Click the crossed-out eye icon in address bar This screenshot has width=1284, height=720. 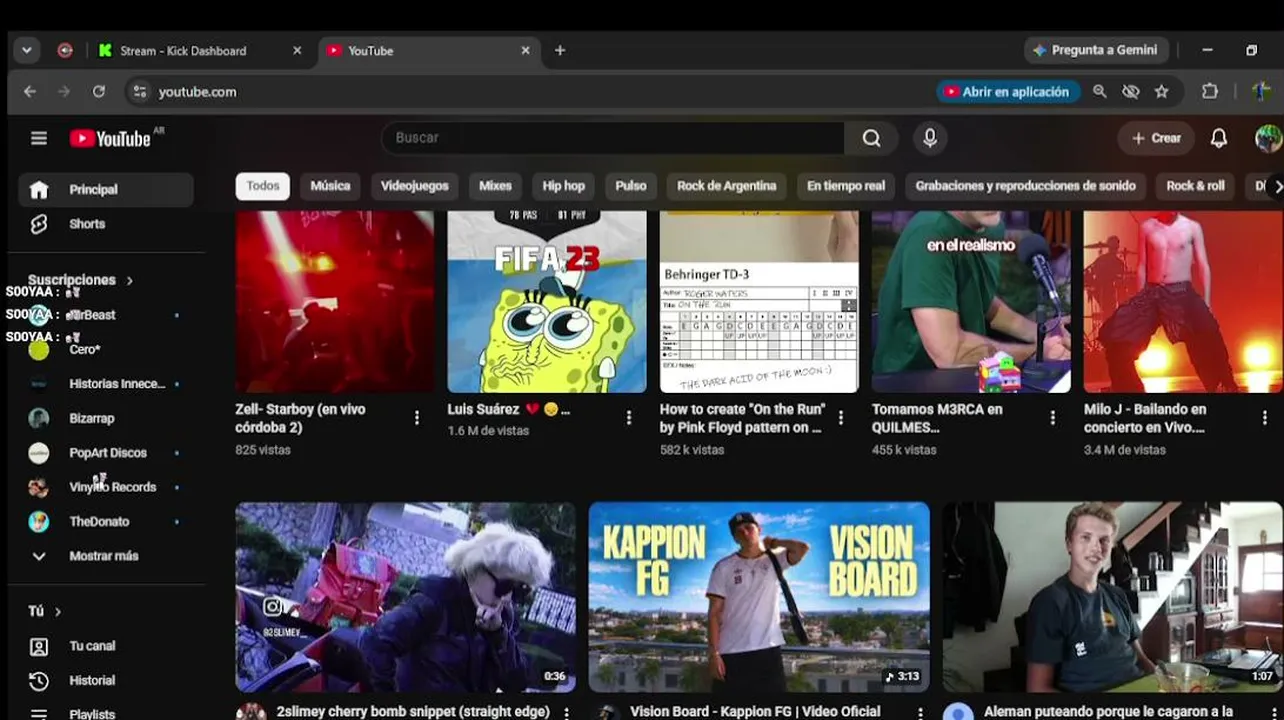pyautogui.click(x=1131, y=91)
